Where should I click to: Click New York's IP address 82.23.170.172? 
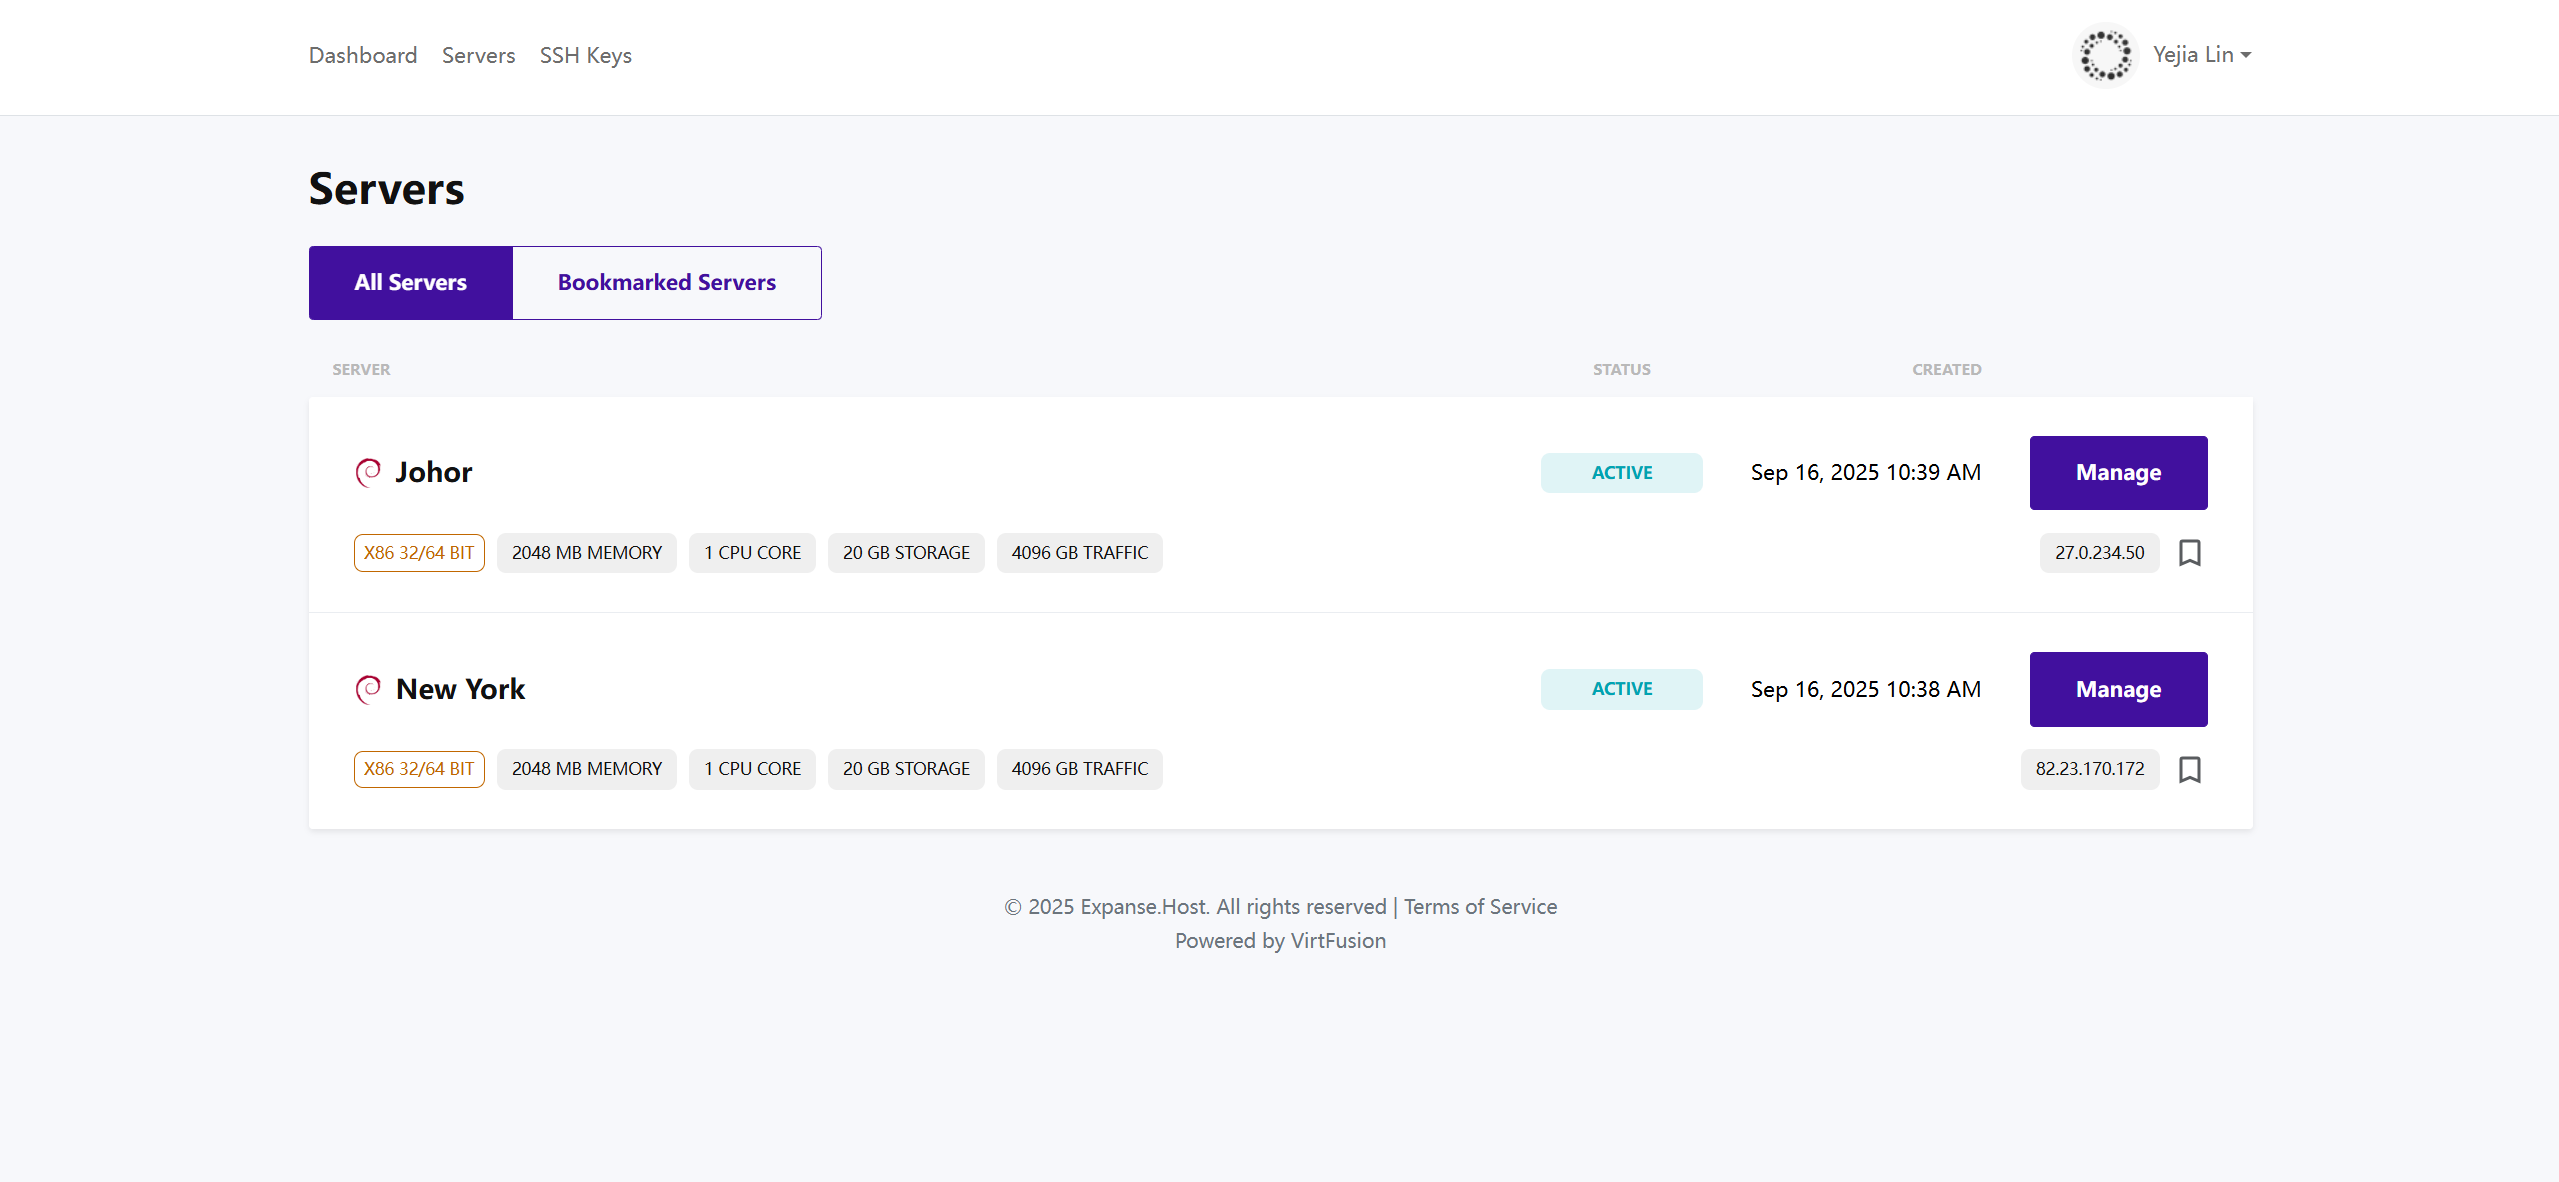click(x=2089, y=769)
